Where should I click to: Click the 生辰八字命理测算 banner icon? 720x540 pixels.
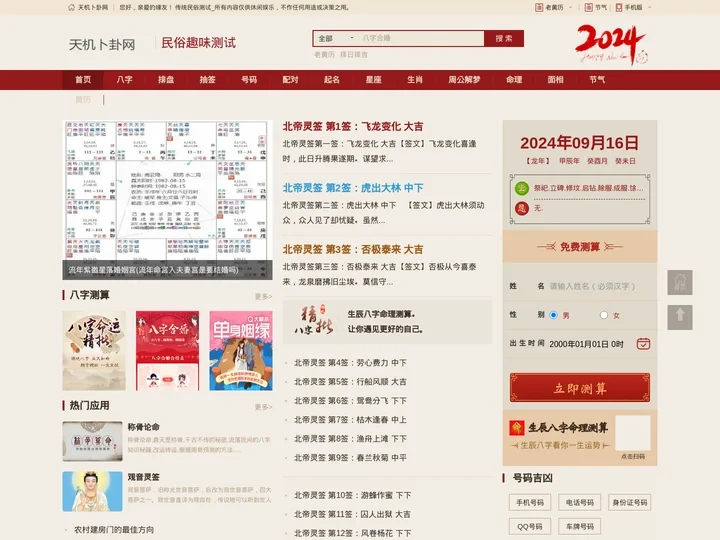coord(517,428)
